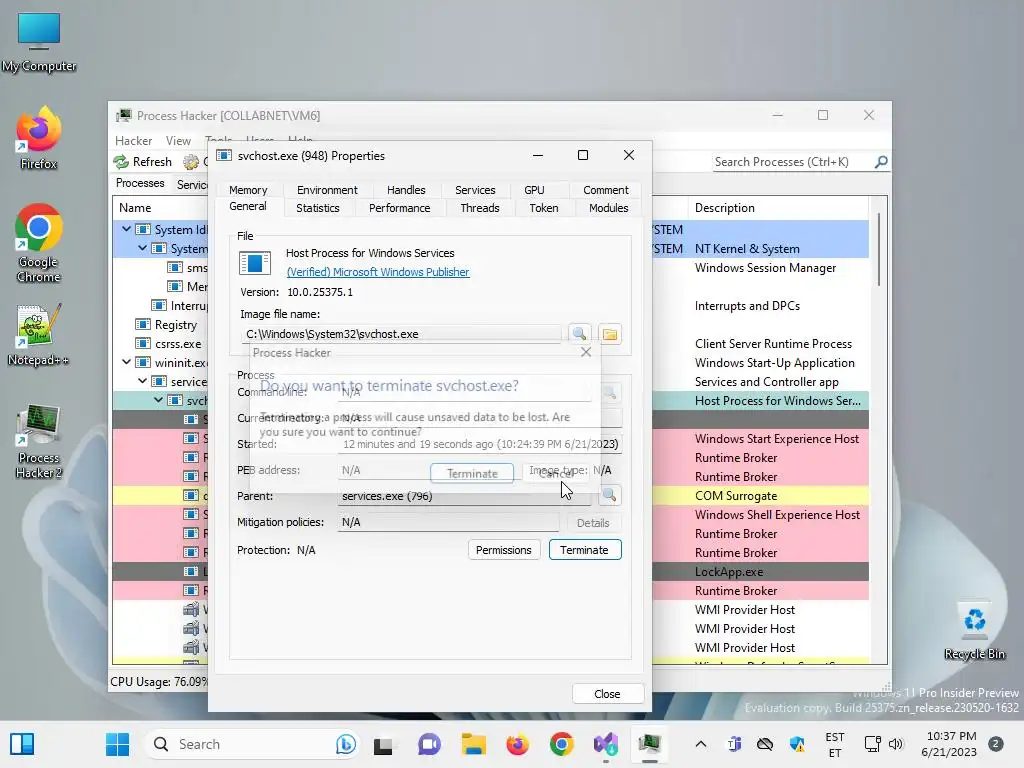Open Google Chrome desktop shortcut
The width and height of the screenshot is (1024, 768).
[39, 243]
